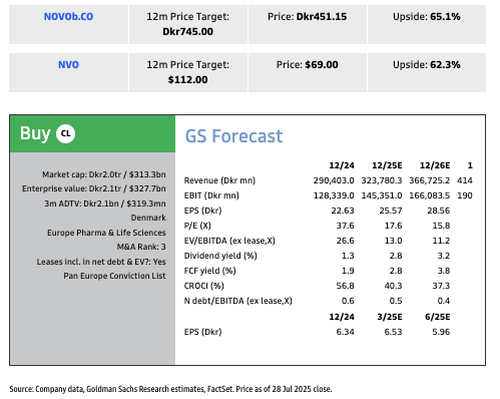500x399 pixels.
Task: Select Market cap Dkr2.0tr line
Action: pos(104,174)
